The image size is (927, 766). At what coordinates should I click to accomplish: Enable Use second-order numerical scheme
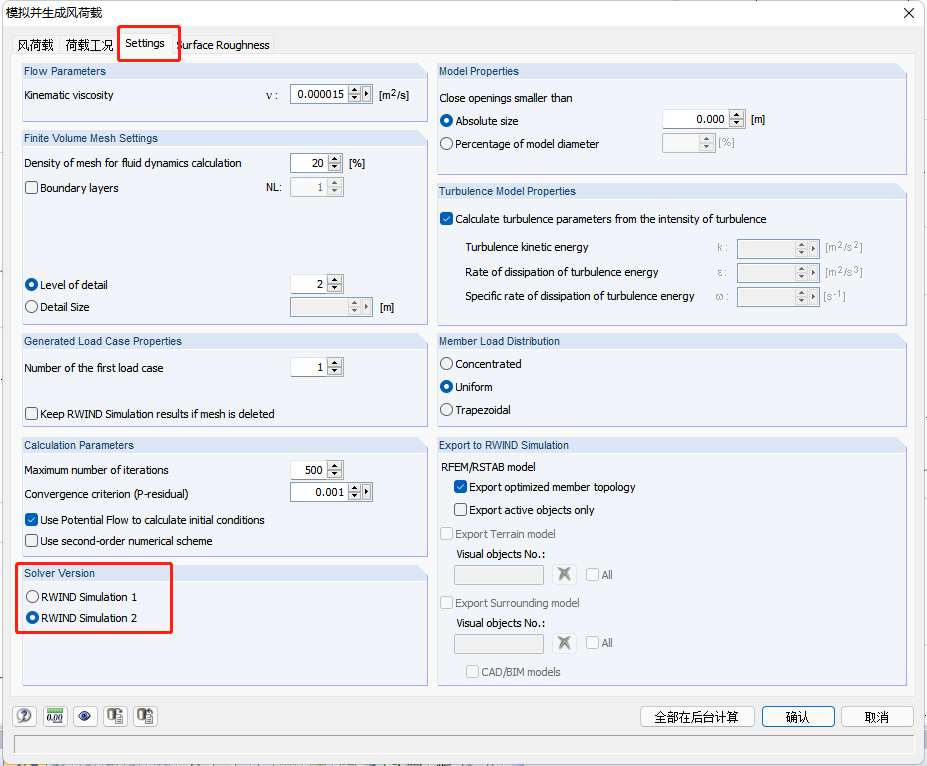pos(31,541)
